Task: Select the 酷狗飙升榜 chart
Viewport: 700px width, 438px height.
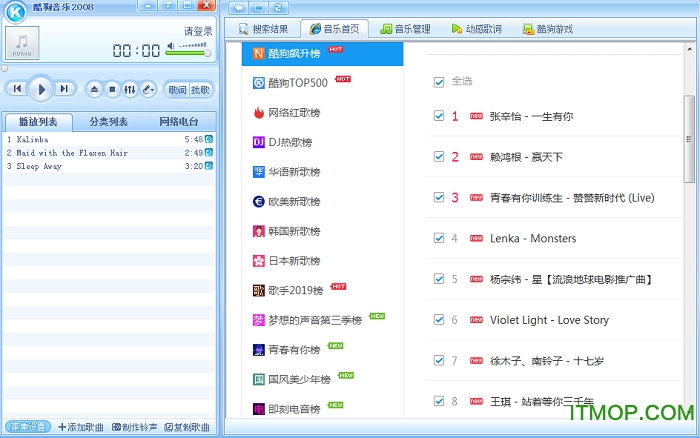Action: click(322, 54)
